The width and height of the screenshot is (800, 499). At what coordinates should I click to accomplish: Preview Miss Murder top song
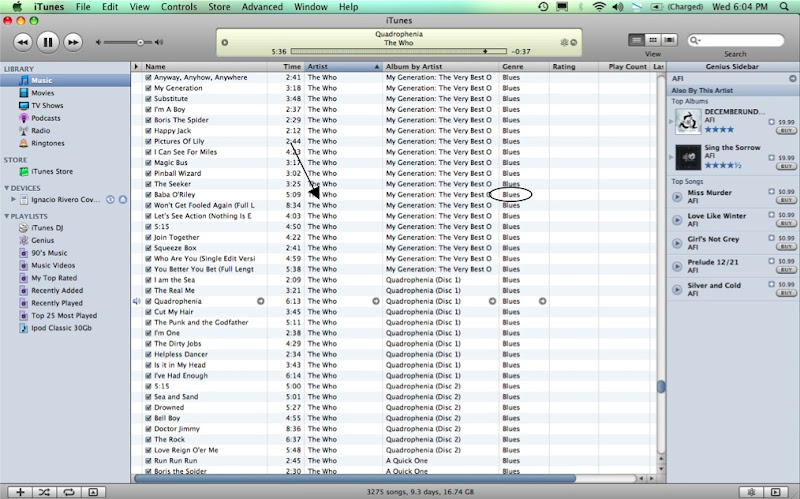click(677, 196)
